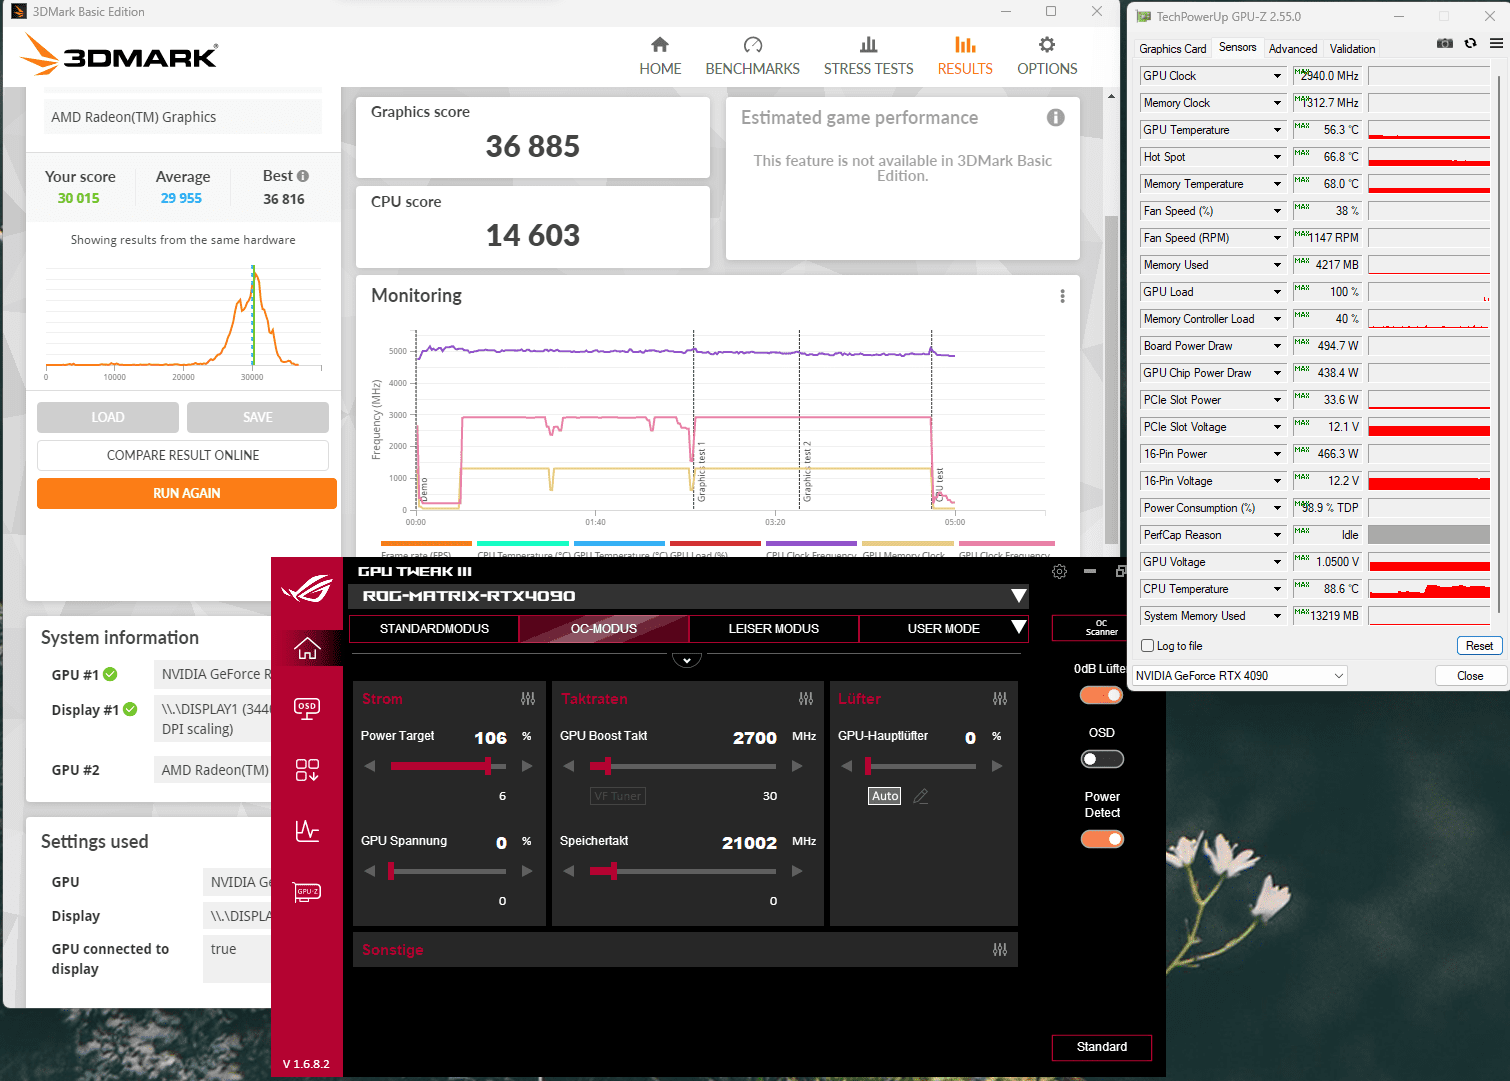Image resolution: width=1510 pixels, height=1081 pixels.
Task: Collapse the mode panel chevron
Action: [x=687, y=660]
